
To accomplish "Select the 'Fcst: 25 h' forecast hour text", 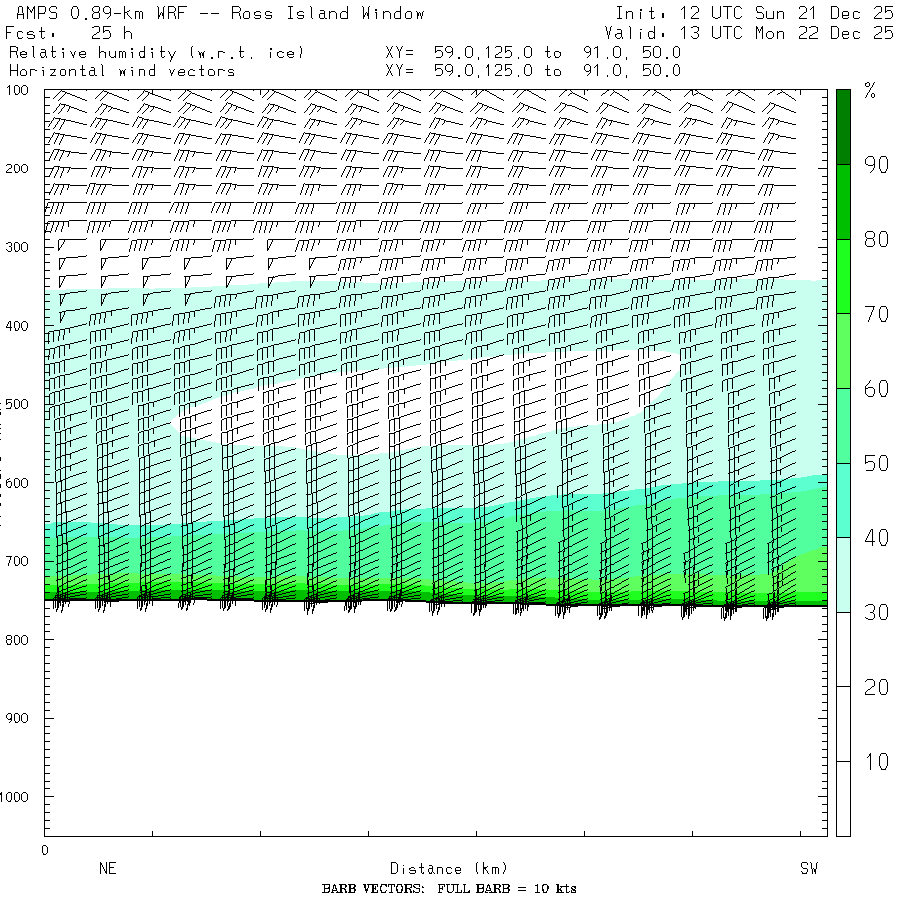I will pos(69,33).
